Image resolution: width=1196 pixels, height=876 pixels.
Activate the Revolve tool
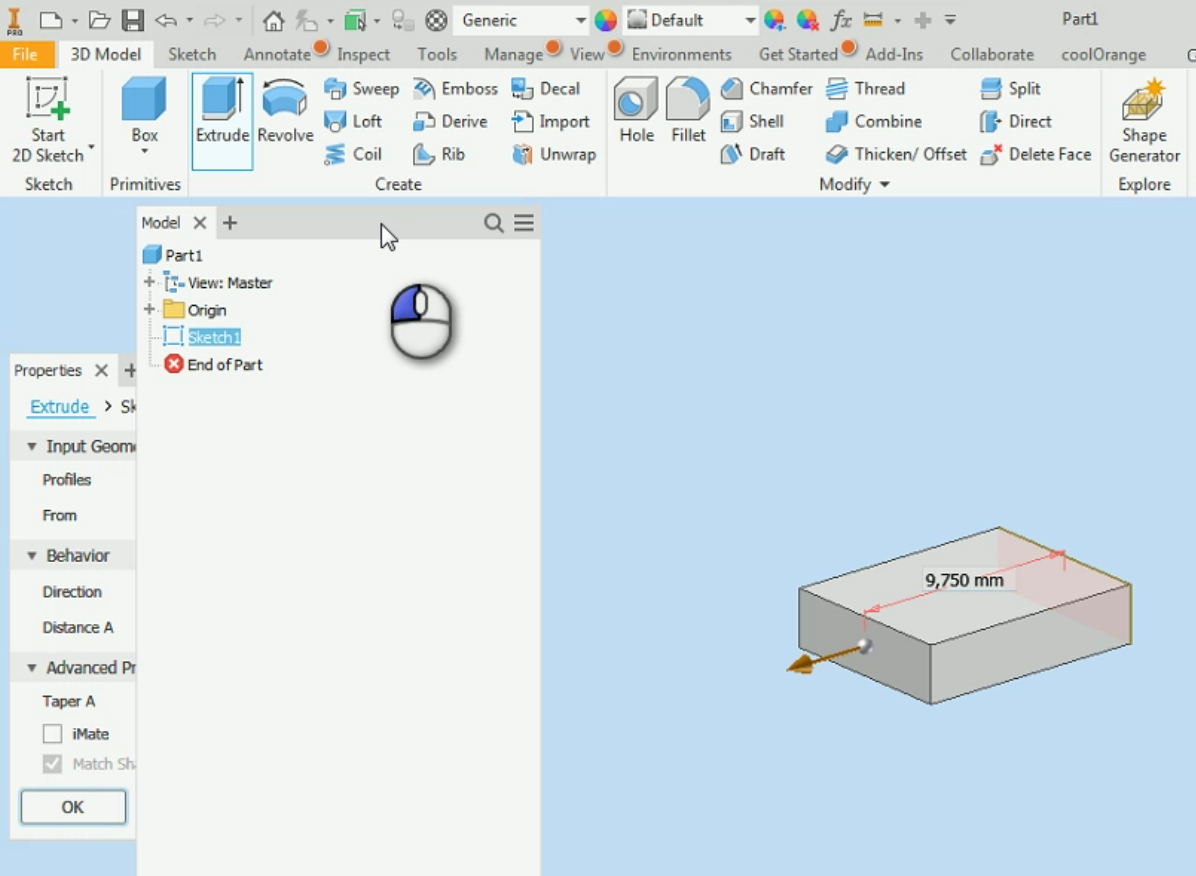pyautogui.click(x=285, y=112)
